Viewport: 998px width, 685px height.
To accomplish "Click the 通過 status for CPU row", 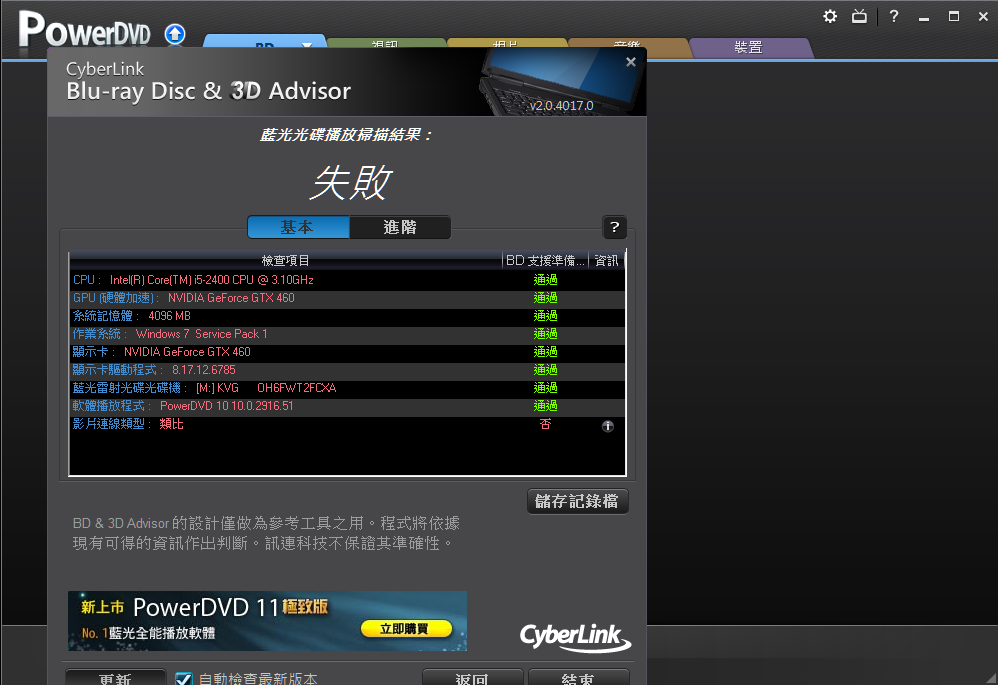I will [x=545, y=279].
